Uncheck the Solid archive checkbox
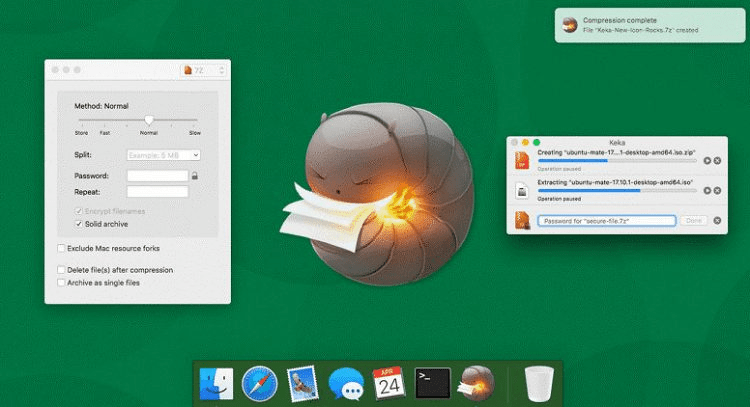Screen dimensions: 750x407 tap(79, 224)
